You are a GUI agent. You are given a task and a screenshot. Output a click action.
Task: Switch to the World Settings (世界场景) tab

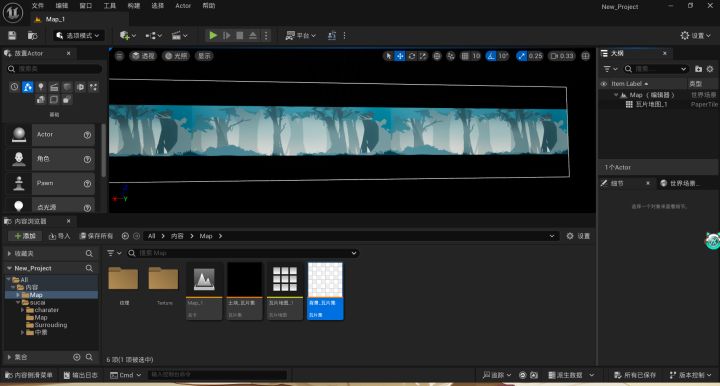681,183
